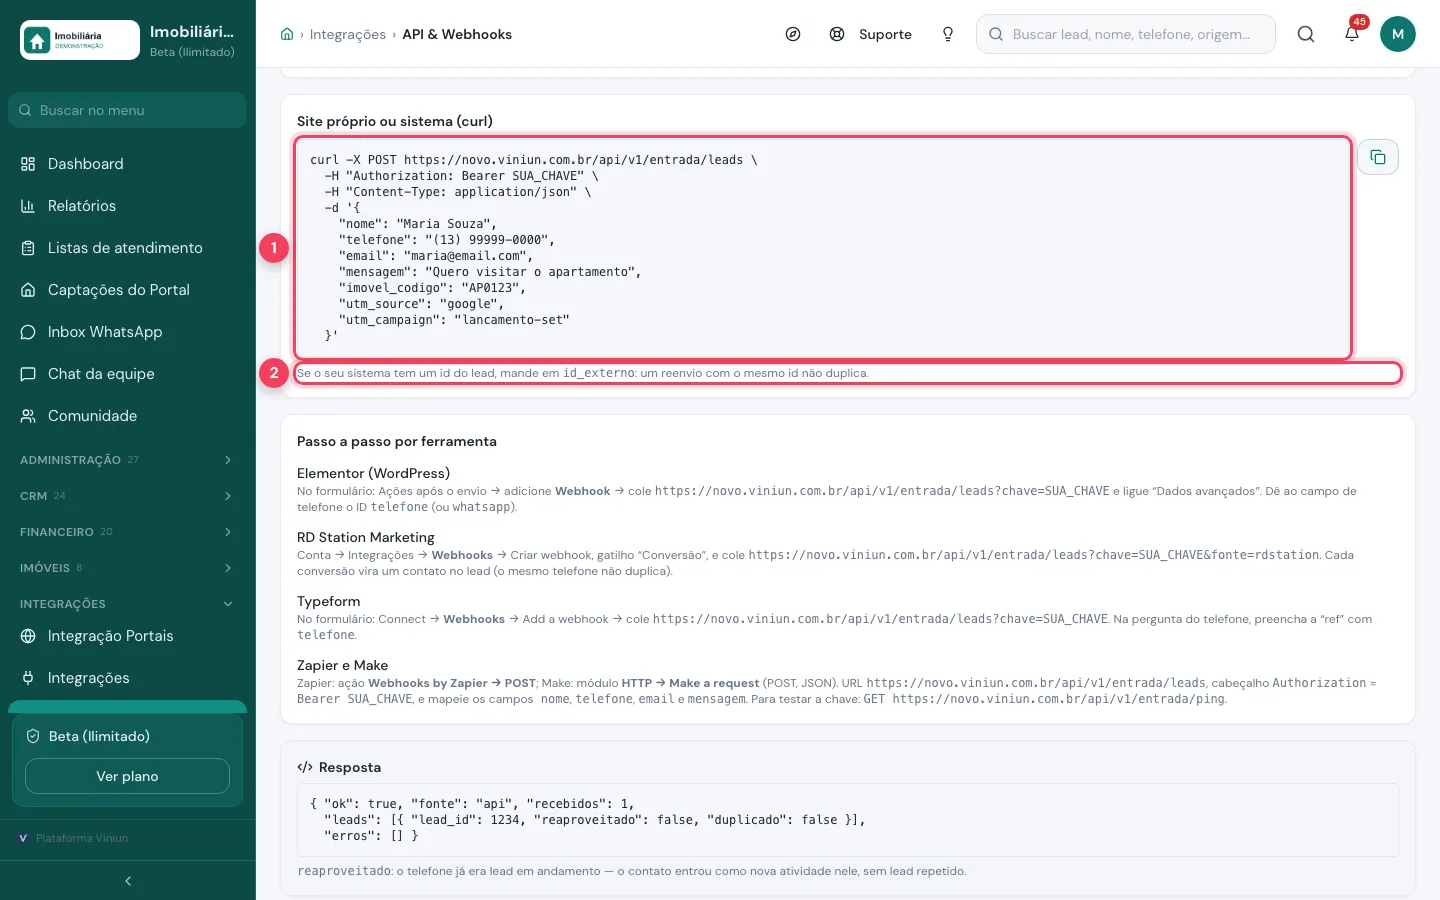Expand the Administração section

point(127,460)
